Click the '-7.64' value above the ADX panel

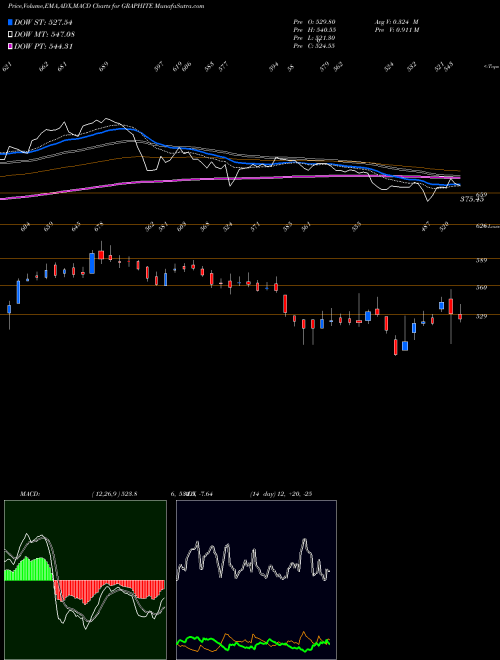tap(205, 494)
